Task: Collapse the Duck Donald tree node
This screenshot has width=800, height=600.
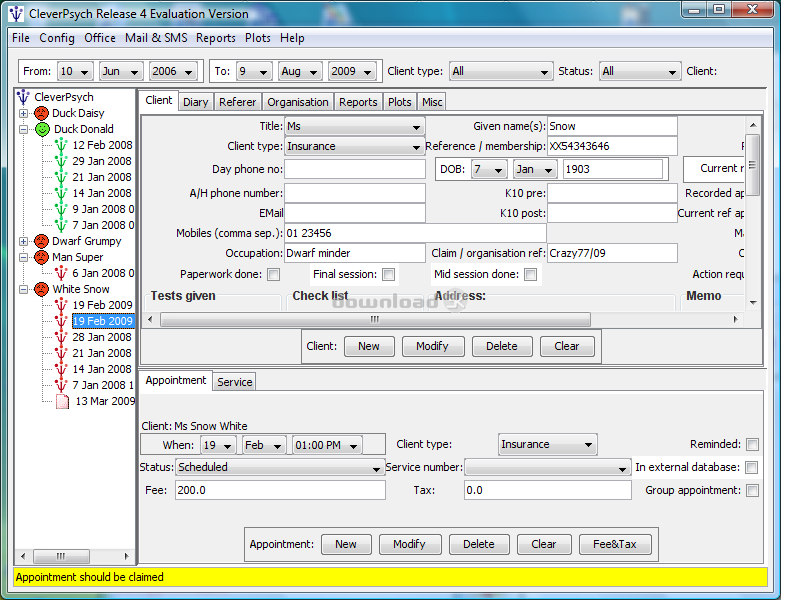Action: (x=23, y=130)
